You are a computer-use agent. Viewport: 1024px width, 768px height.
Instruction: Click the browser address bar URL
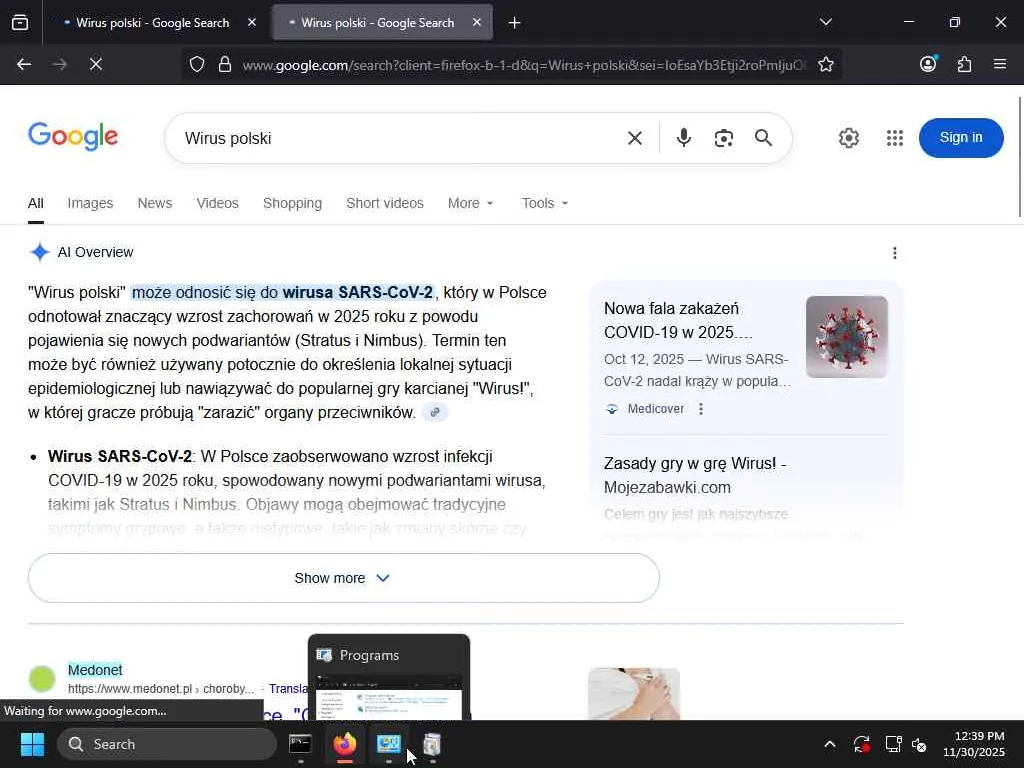point(524,65)
